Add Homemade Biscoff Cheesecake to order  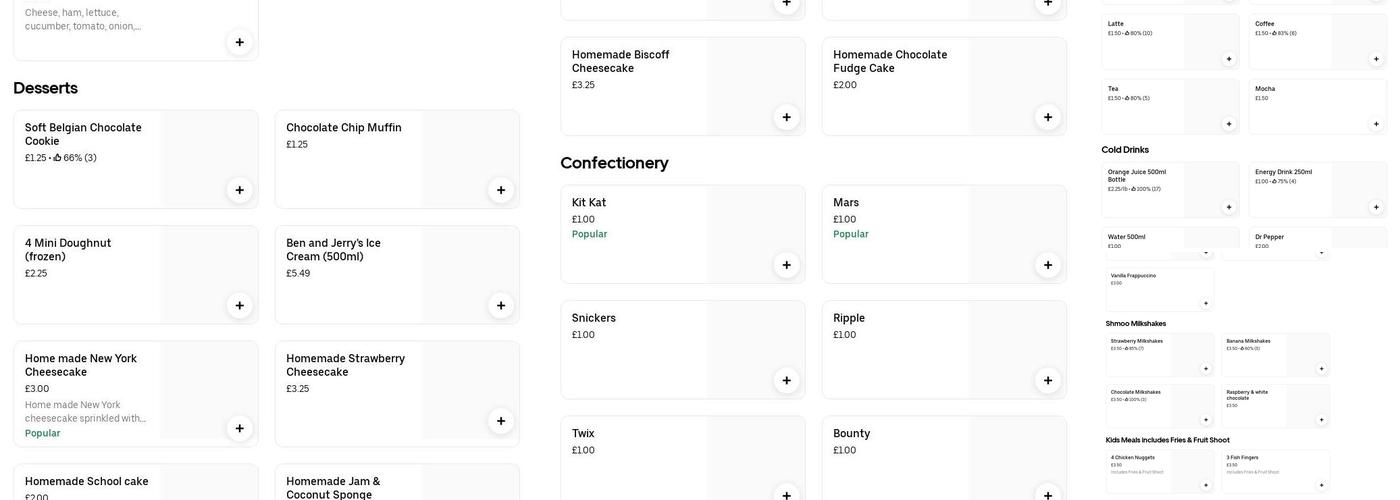click(x=786, y=117)
